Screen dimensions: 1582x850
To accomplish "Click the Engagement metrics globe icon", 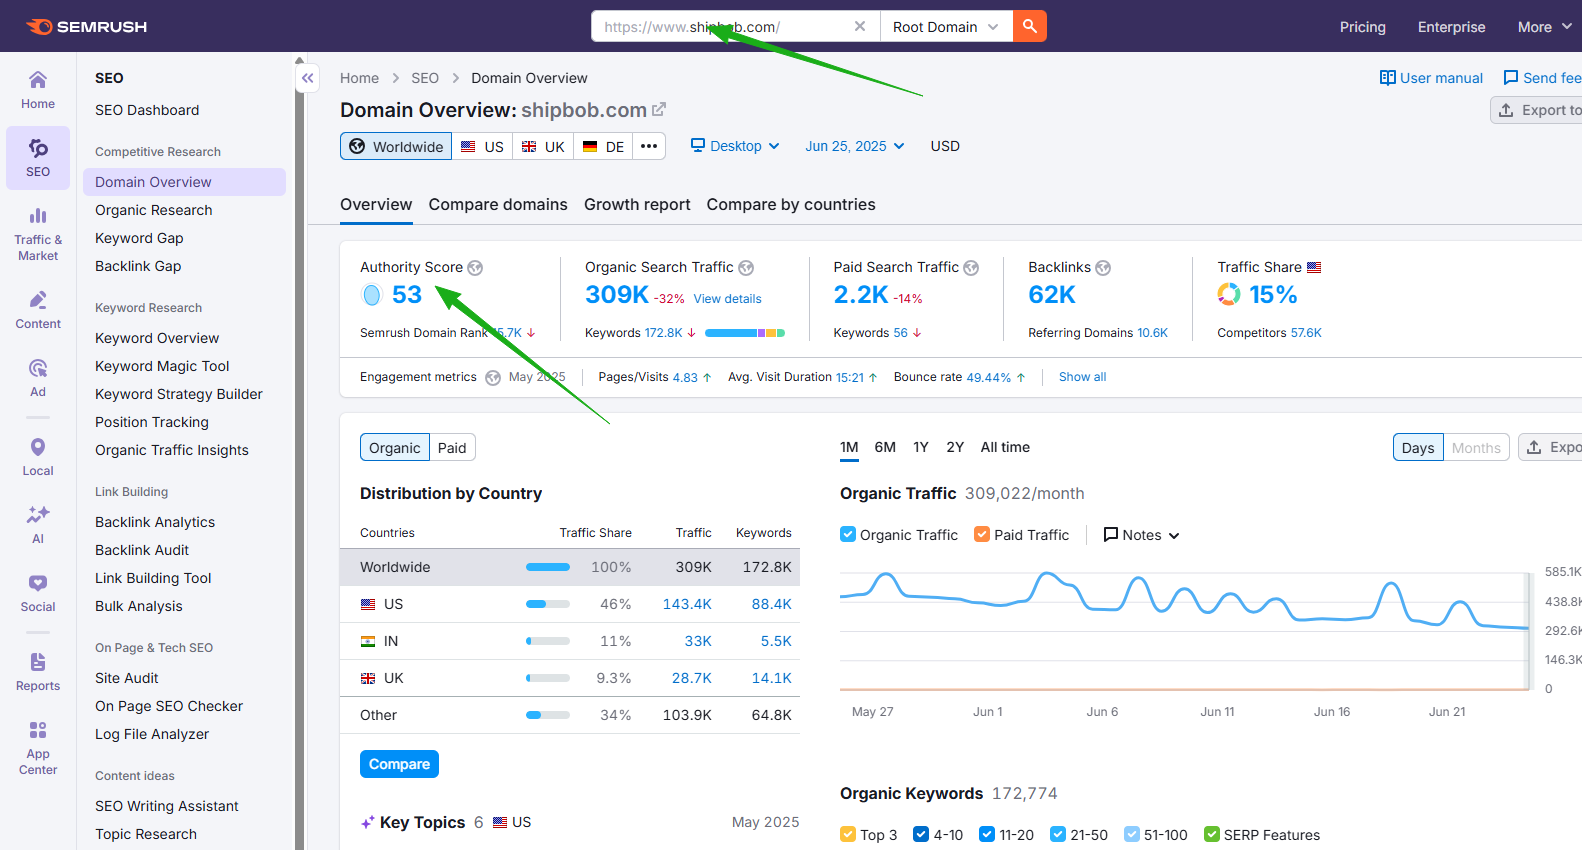I will tap(493, 378).
